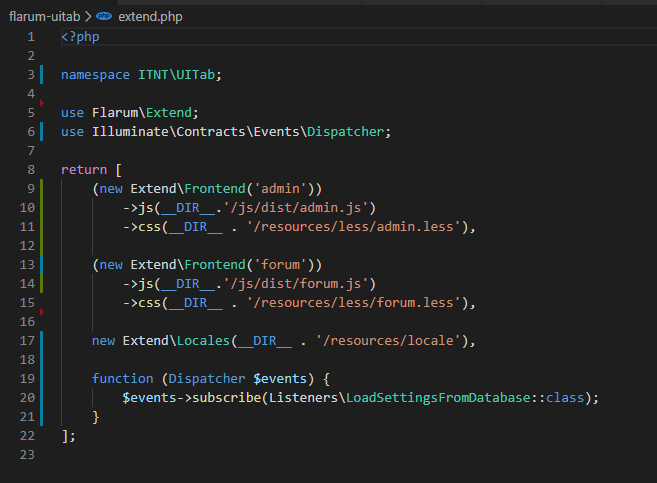Viewport: 657px width, 483px height.
Task: Expand the breadcrumb chevron after flarum-uitab
Action: [x=88, y=17]
